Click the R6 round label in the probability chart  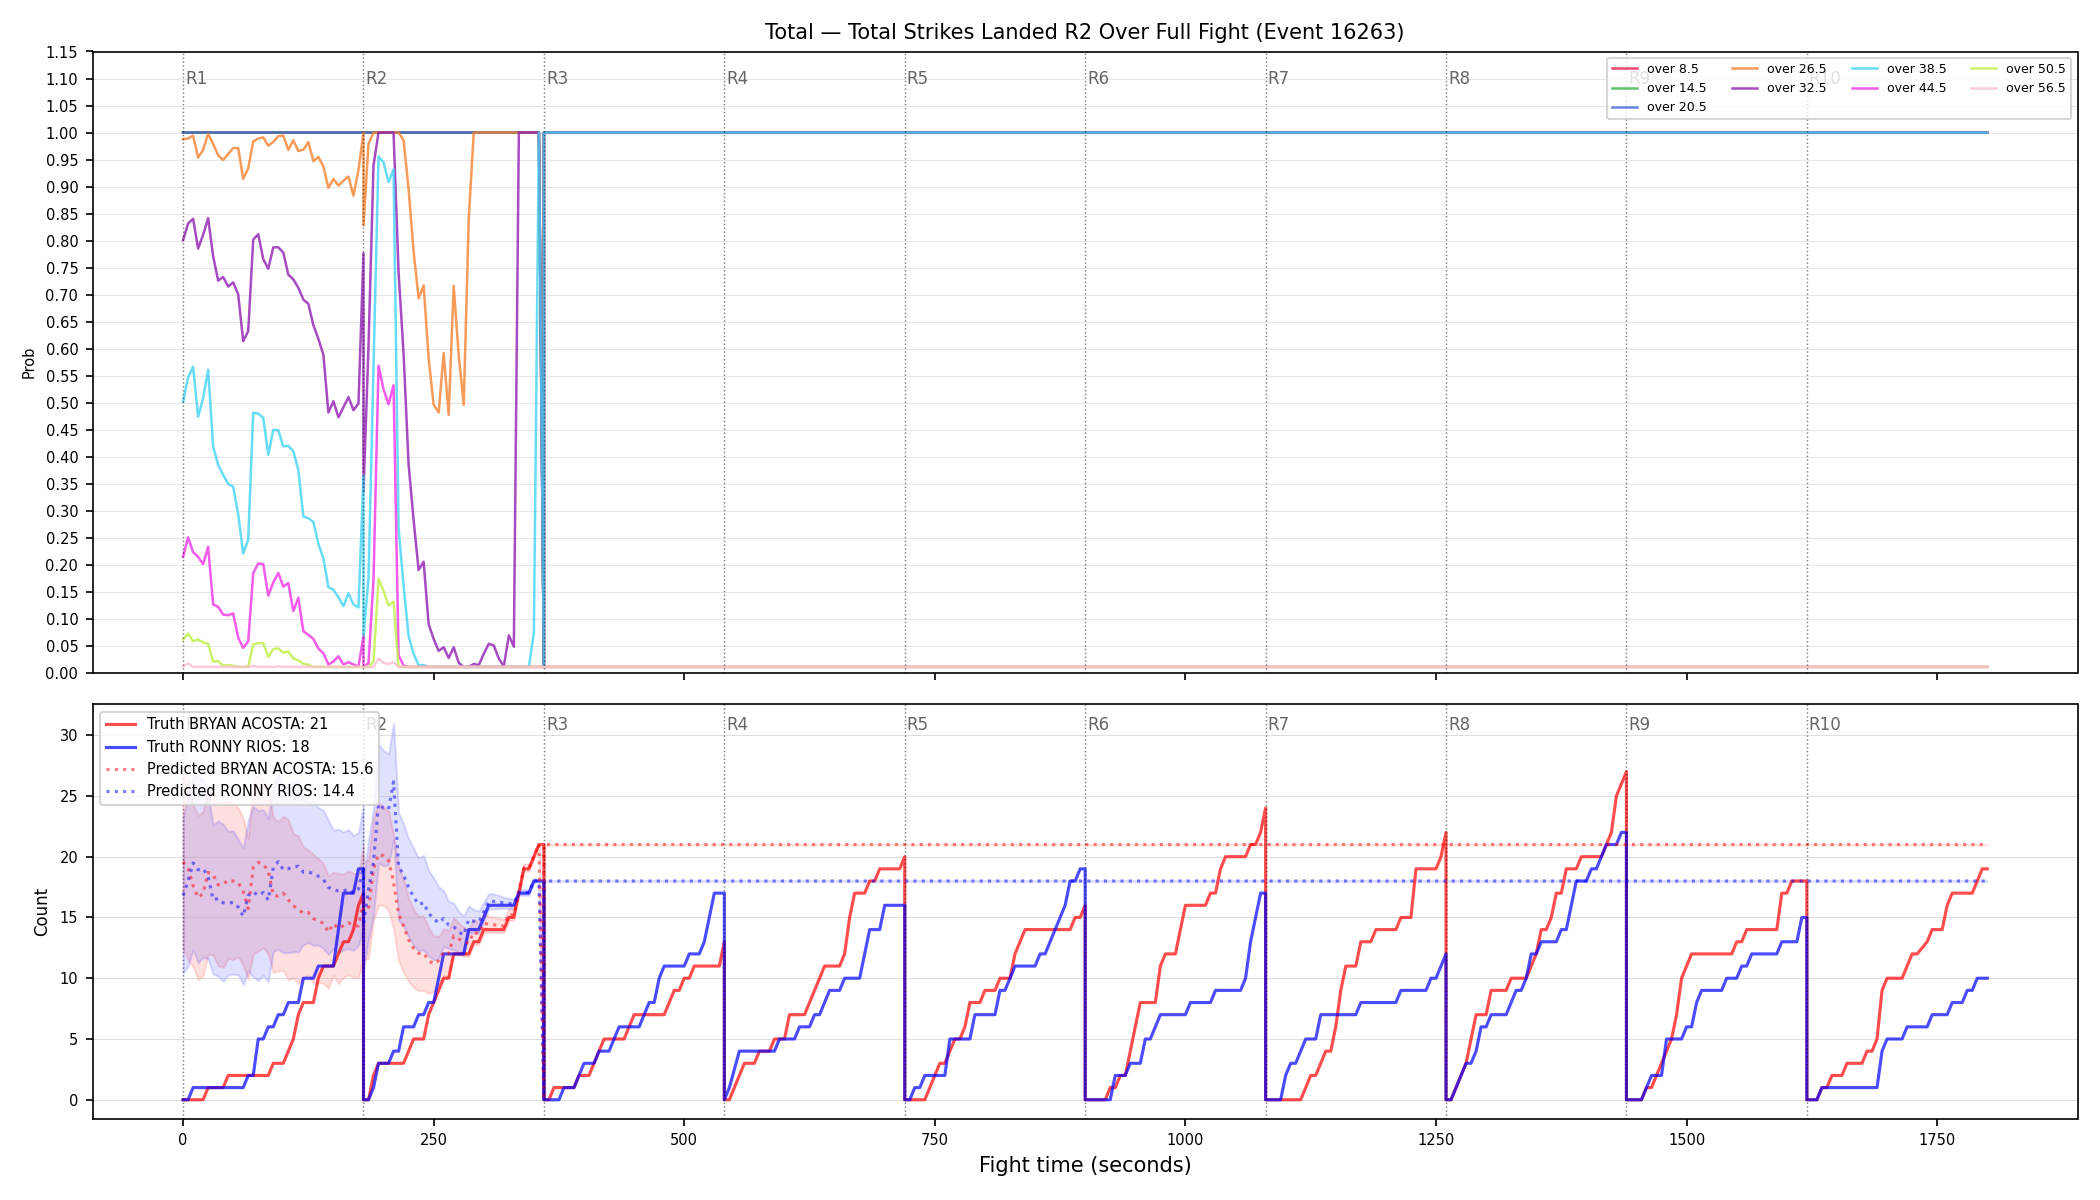[1098, 78]
